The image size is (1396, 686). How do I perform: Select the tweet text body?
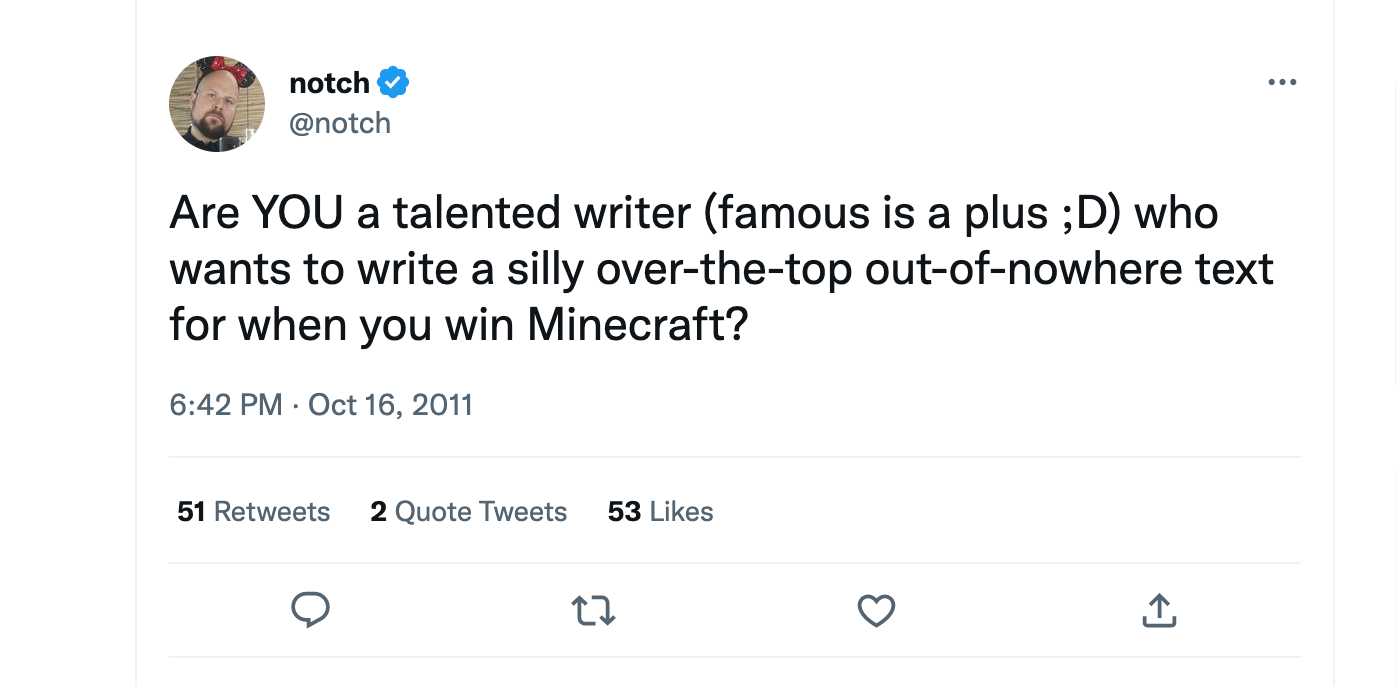pyautogui.click(x=700, y=268)
